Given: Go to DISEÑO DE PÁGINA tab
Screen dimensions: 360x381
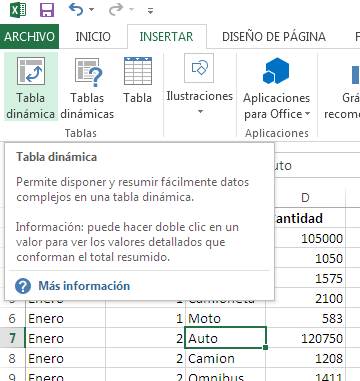Looking at the screenshot, I should pos(274,36).
